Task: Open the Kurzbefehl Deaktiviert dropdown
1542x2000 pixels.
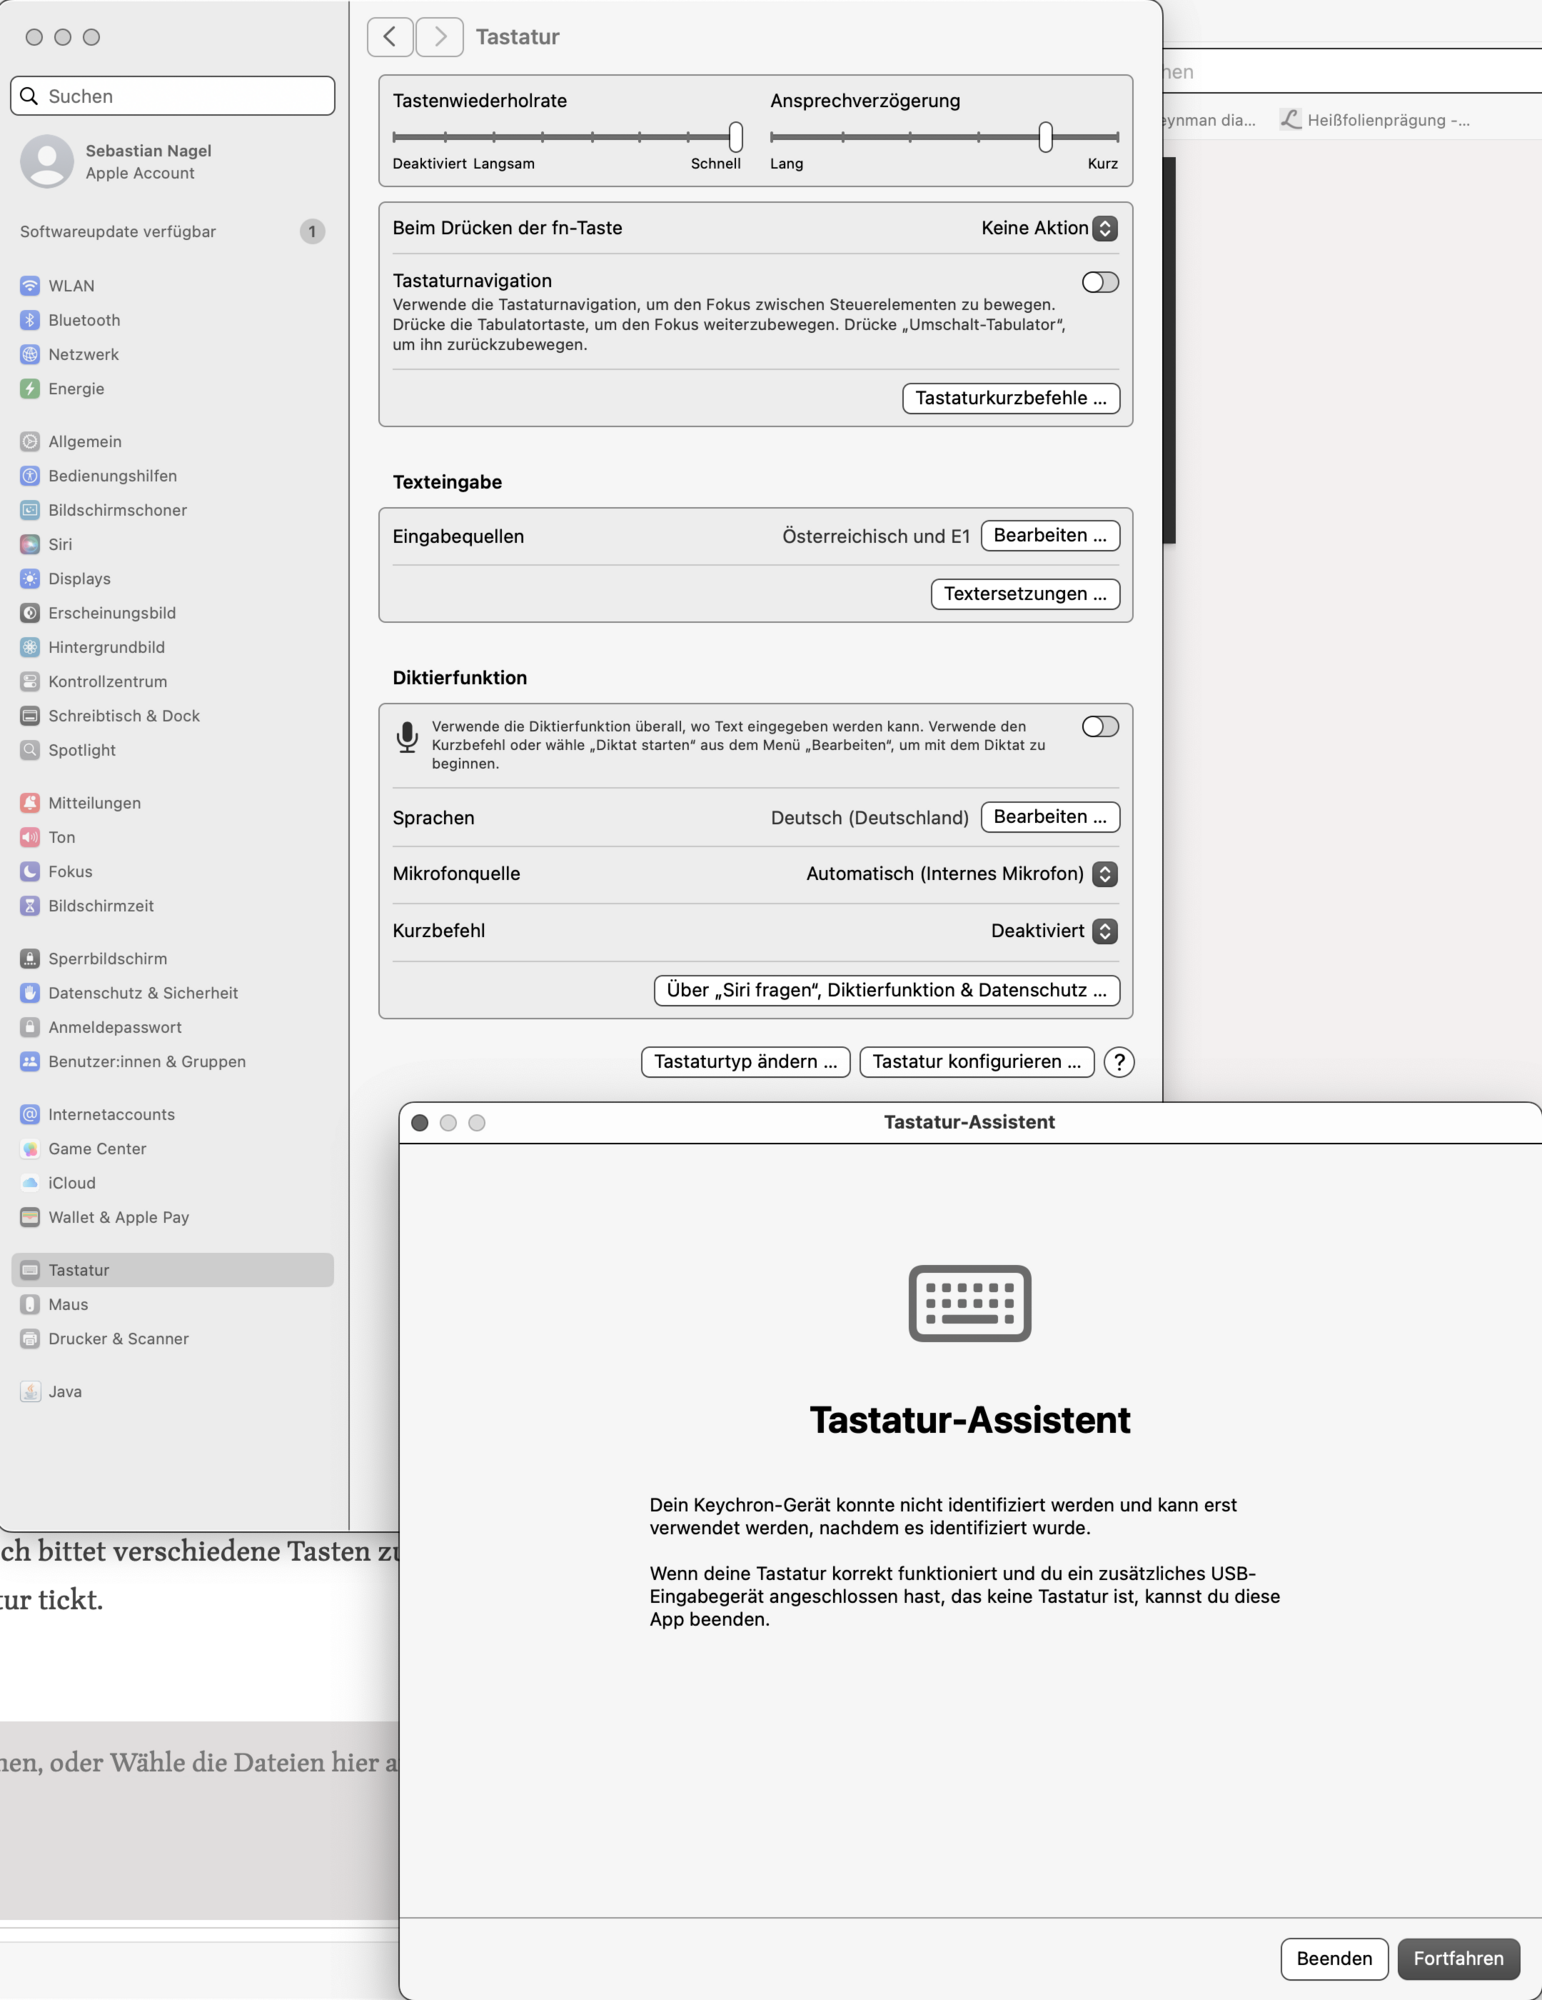Action: [x=1054, y=931]
